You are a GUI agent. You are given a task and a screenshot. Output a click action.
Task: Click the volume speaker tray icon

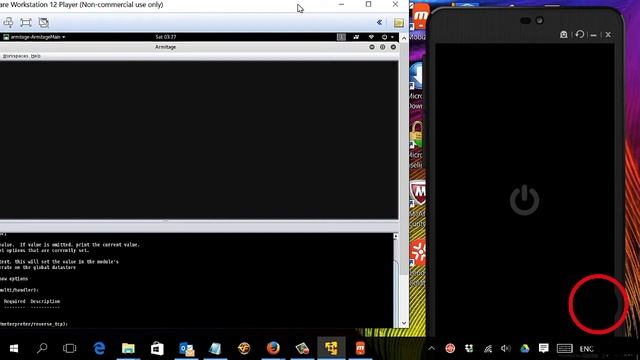point(506,348)
